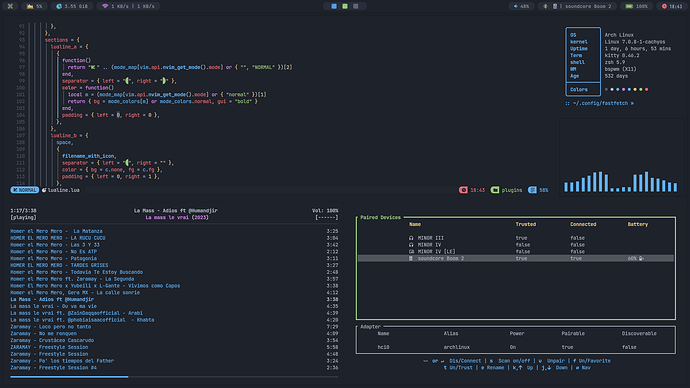This screenshot has height=388, width=690.
Task: Click the Connected column header
Action: [583, 224]
